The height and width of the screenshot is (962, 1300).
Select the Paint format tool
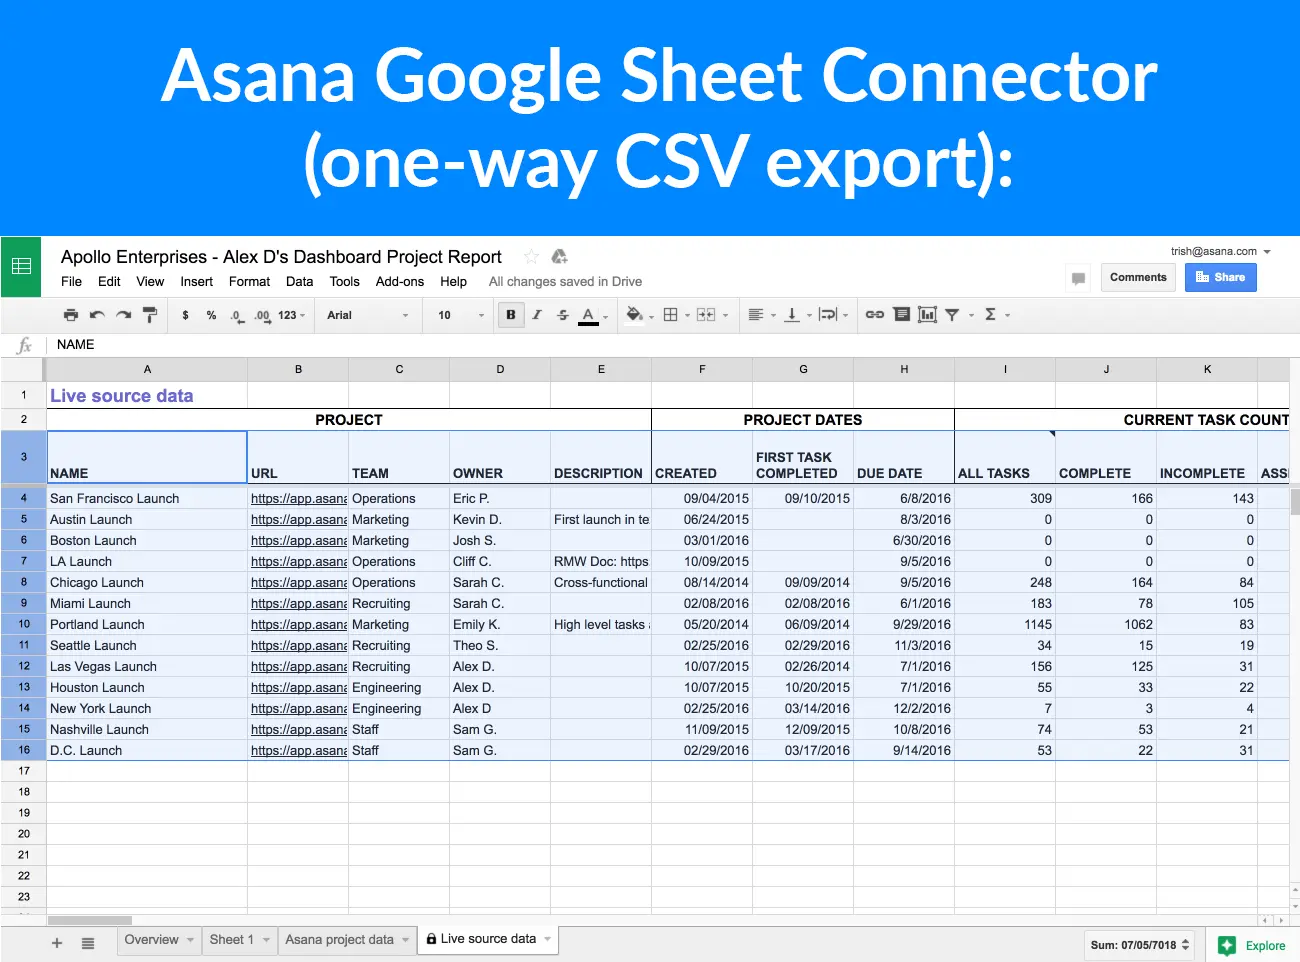tap(150, 315)
